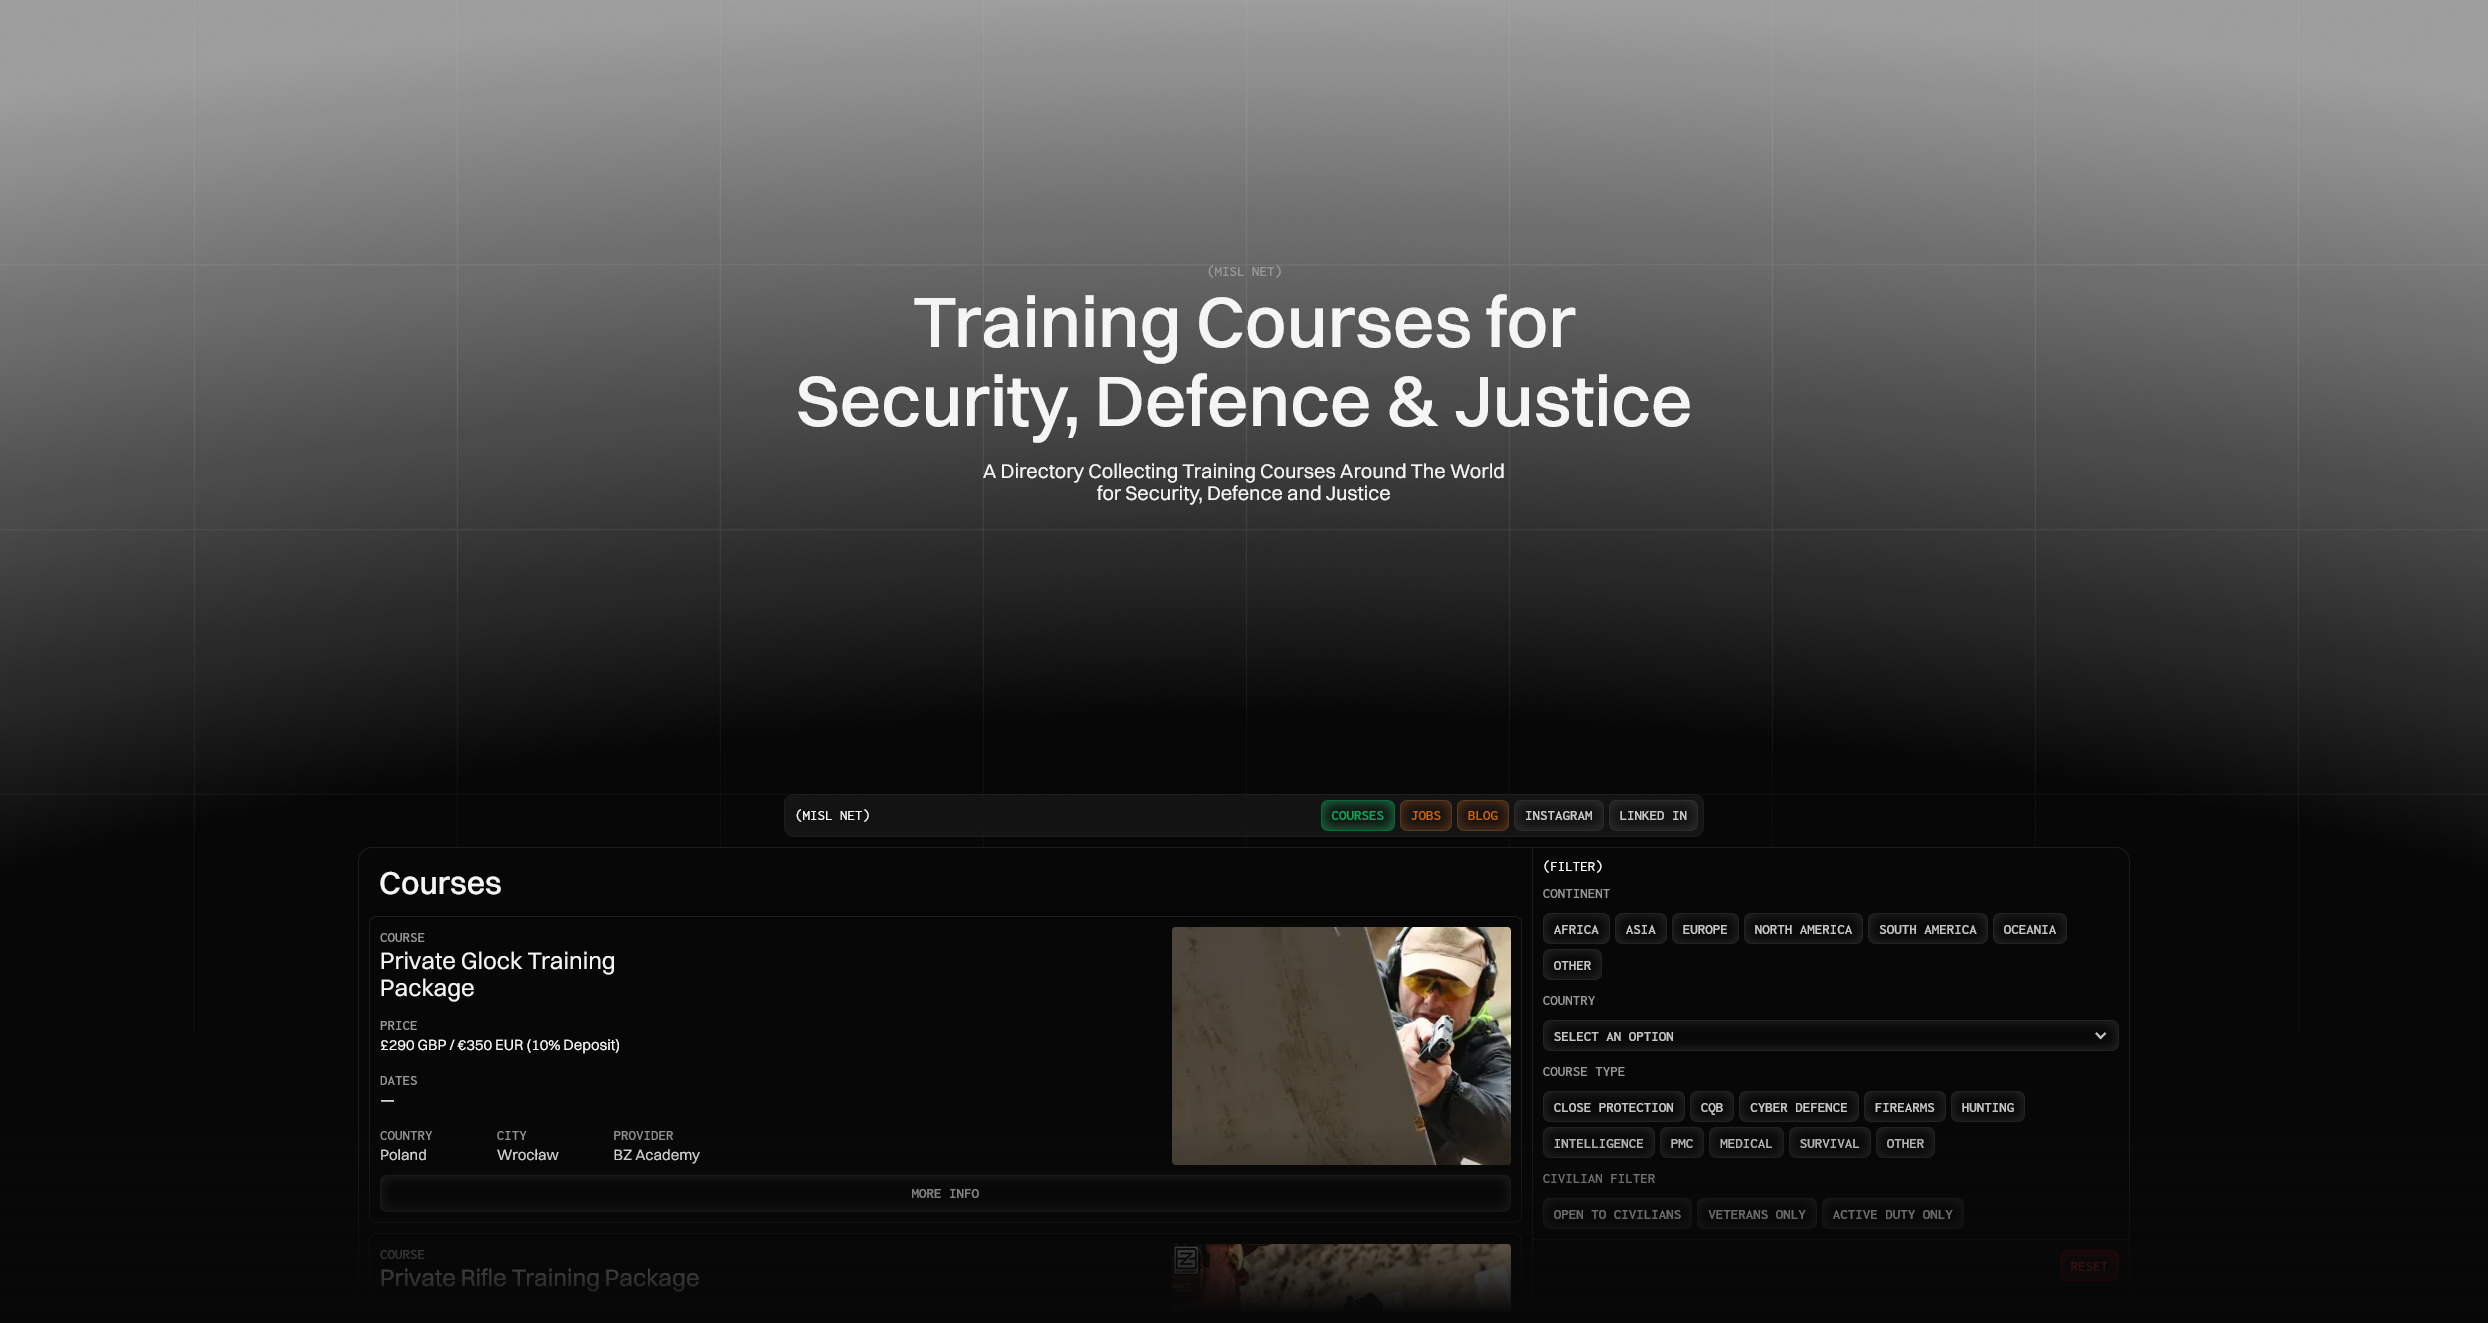This screenshot has height=1323, width=2488.
Task: Filter by Survival course type
Action: click(x=1828, y=1144)
